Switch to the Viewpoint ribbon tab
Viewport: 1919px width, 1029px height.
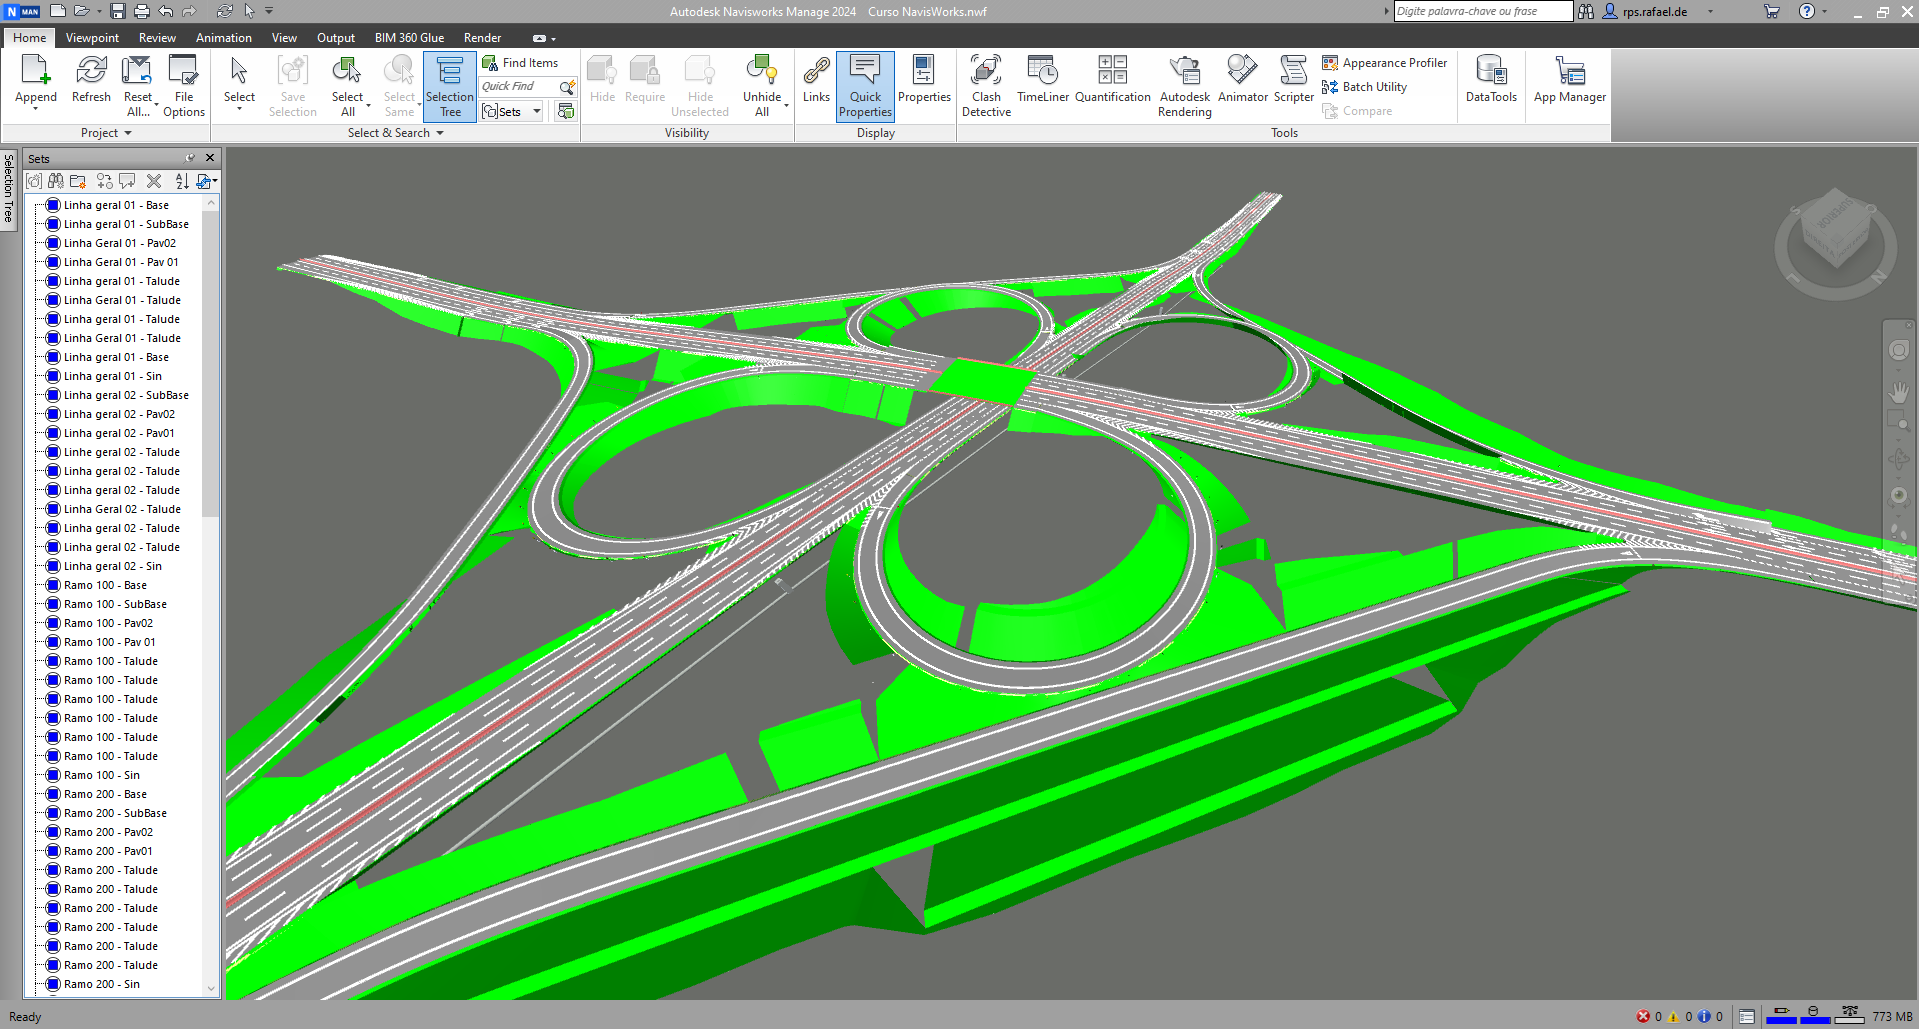[x=92, y=38]
